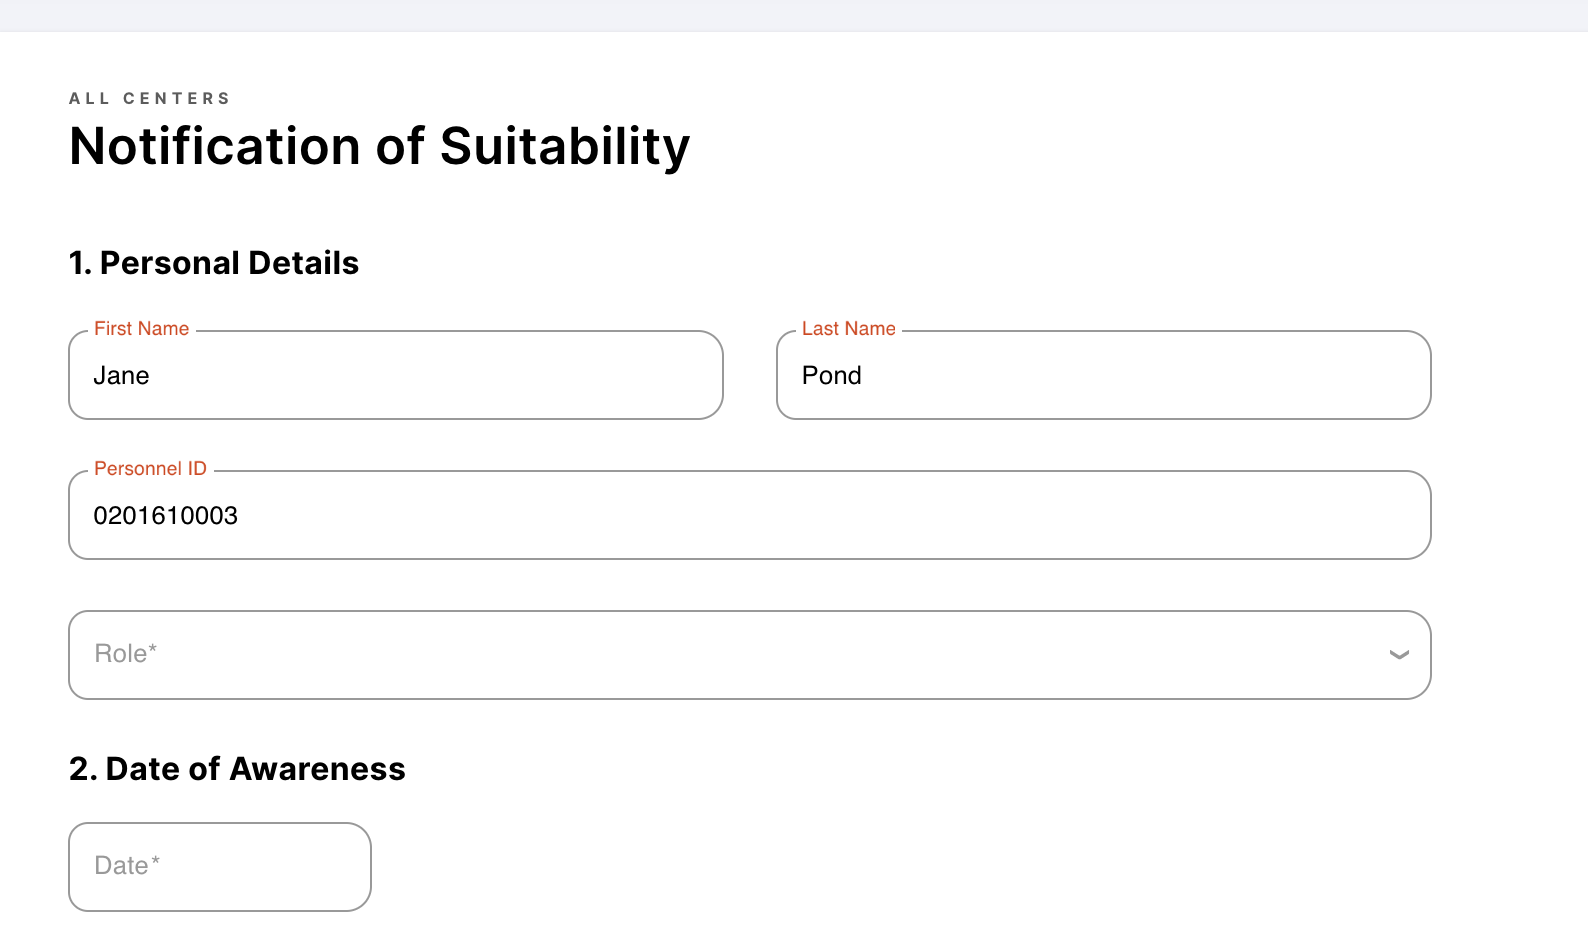Click the "ALL CENTERS" breadcrumb label
1588x948 pixels.
[149, 98]
